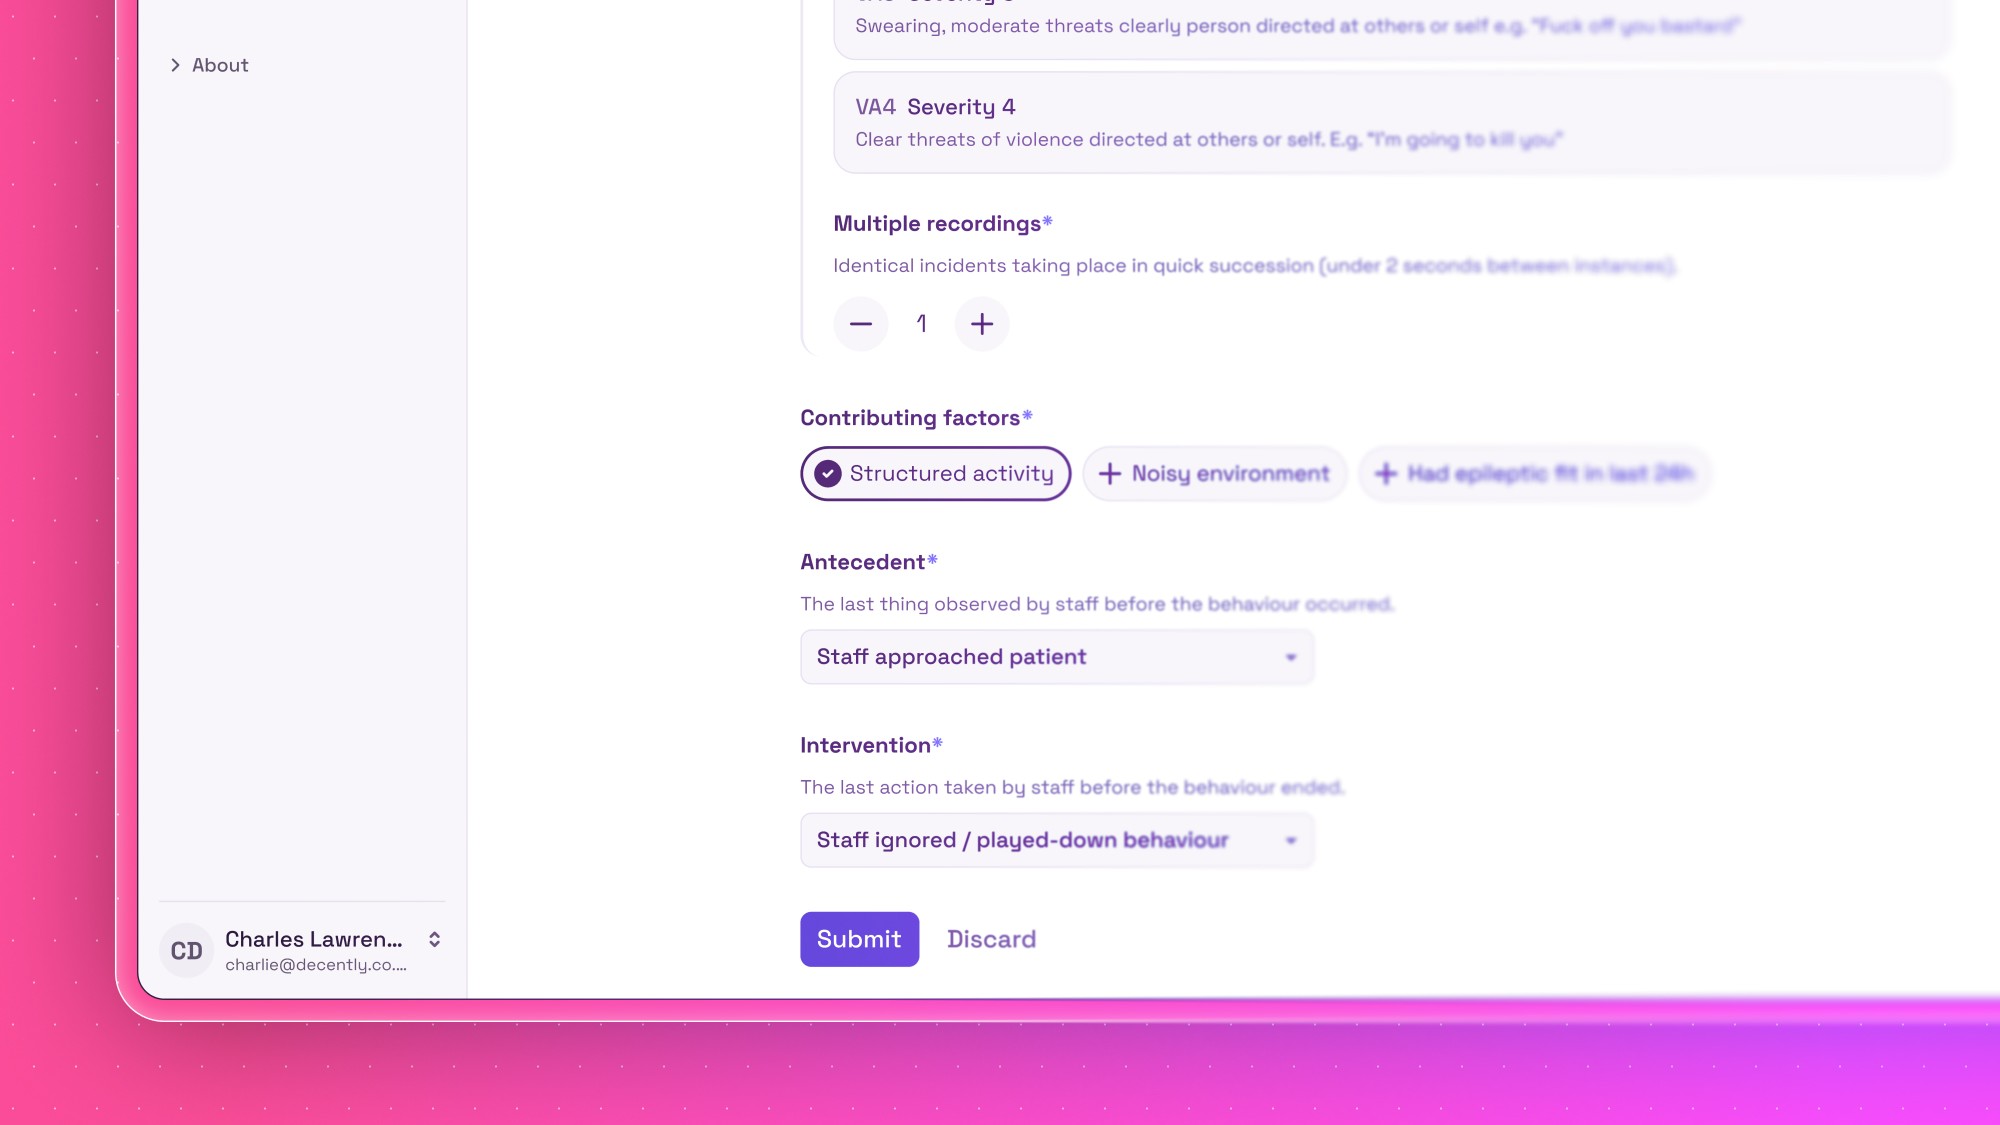Click the account switcher up-down arrows
This screenshot has width=2000, height=1125.
(x=434, y=939)
